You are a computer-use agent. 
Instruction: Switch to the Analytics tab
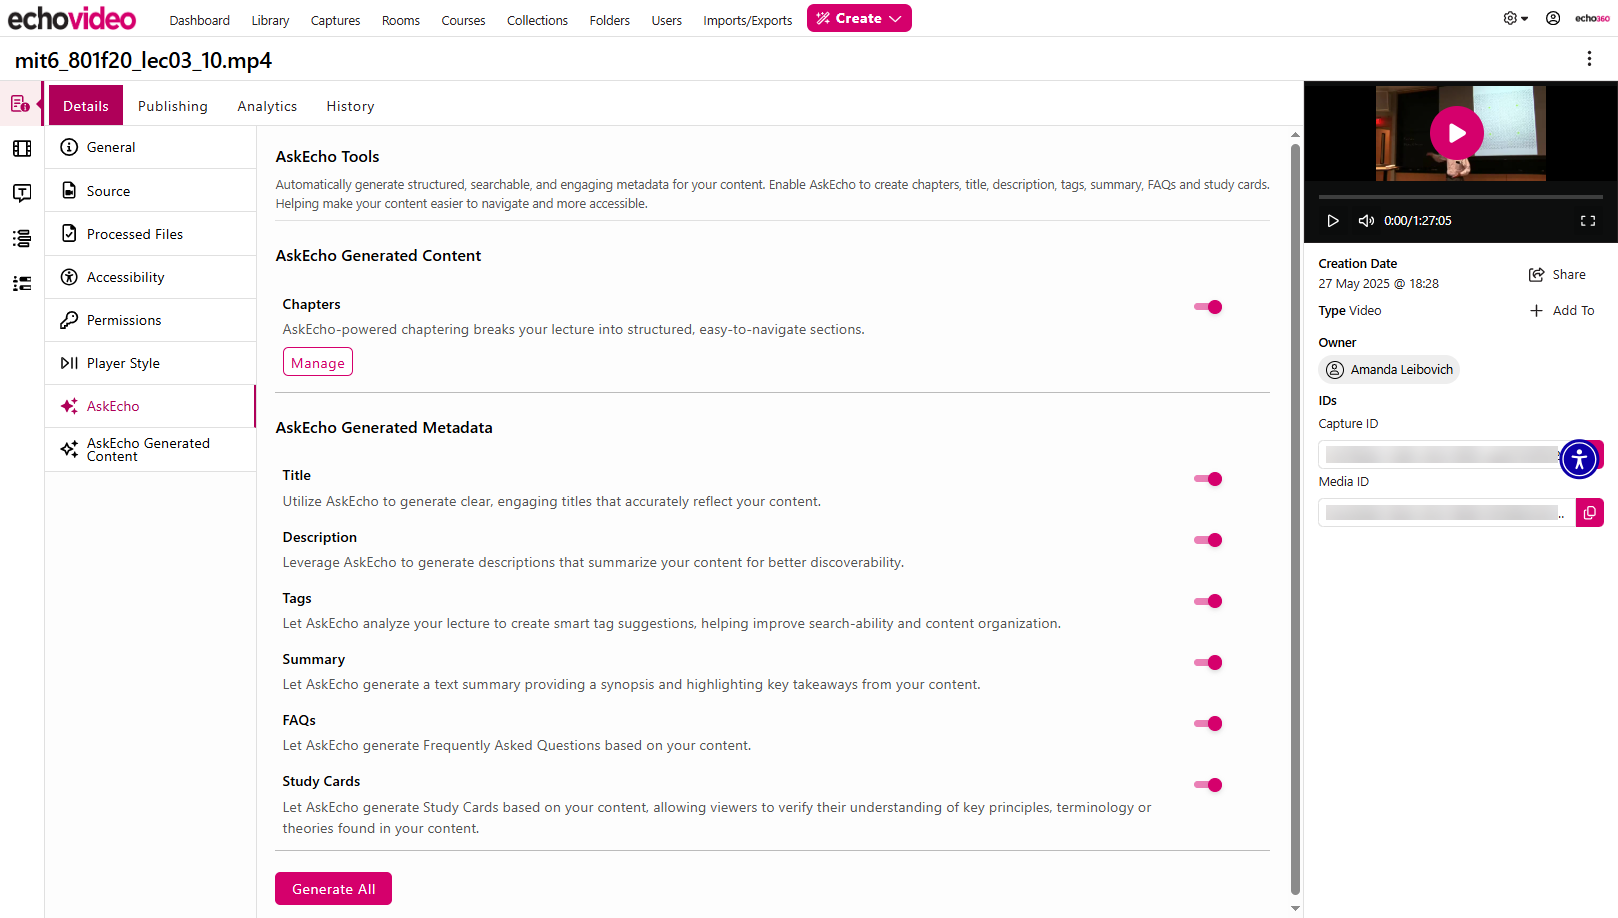tap(267, 106)
